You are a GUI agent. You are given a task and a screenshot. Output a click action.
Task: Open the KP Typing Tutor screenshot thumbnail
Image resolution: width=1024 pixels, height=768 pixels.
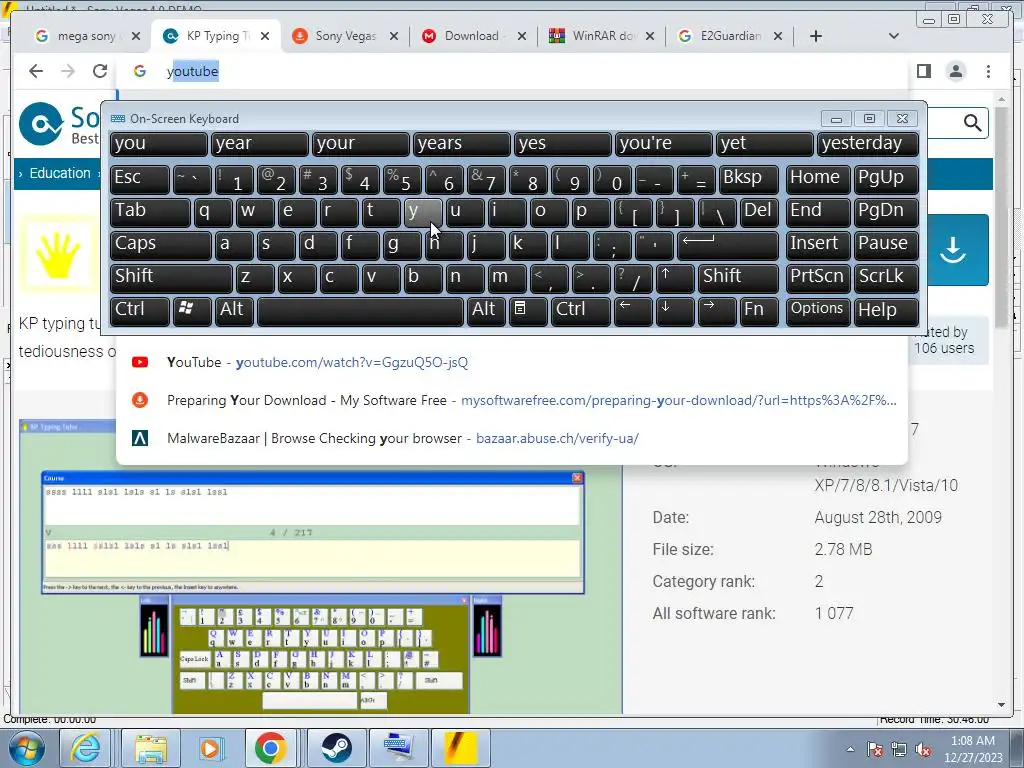point(320,566)
